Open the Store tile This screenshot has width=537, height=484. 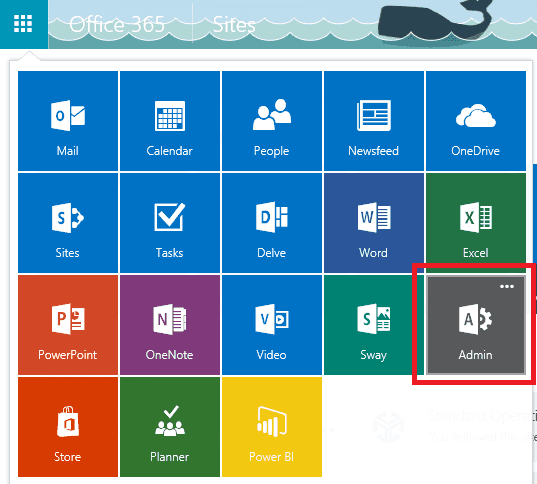[x=68, y=427]
